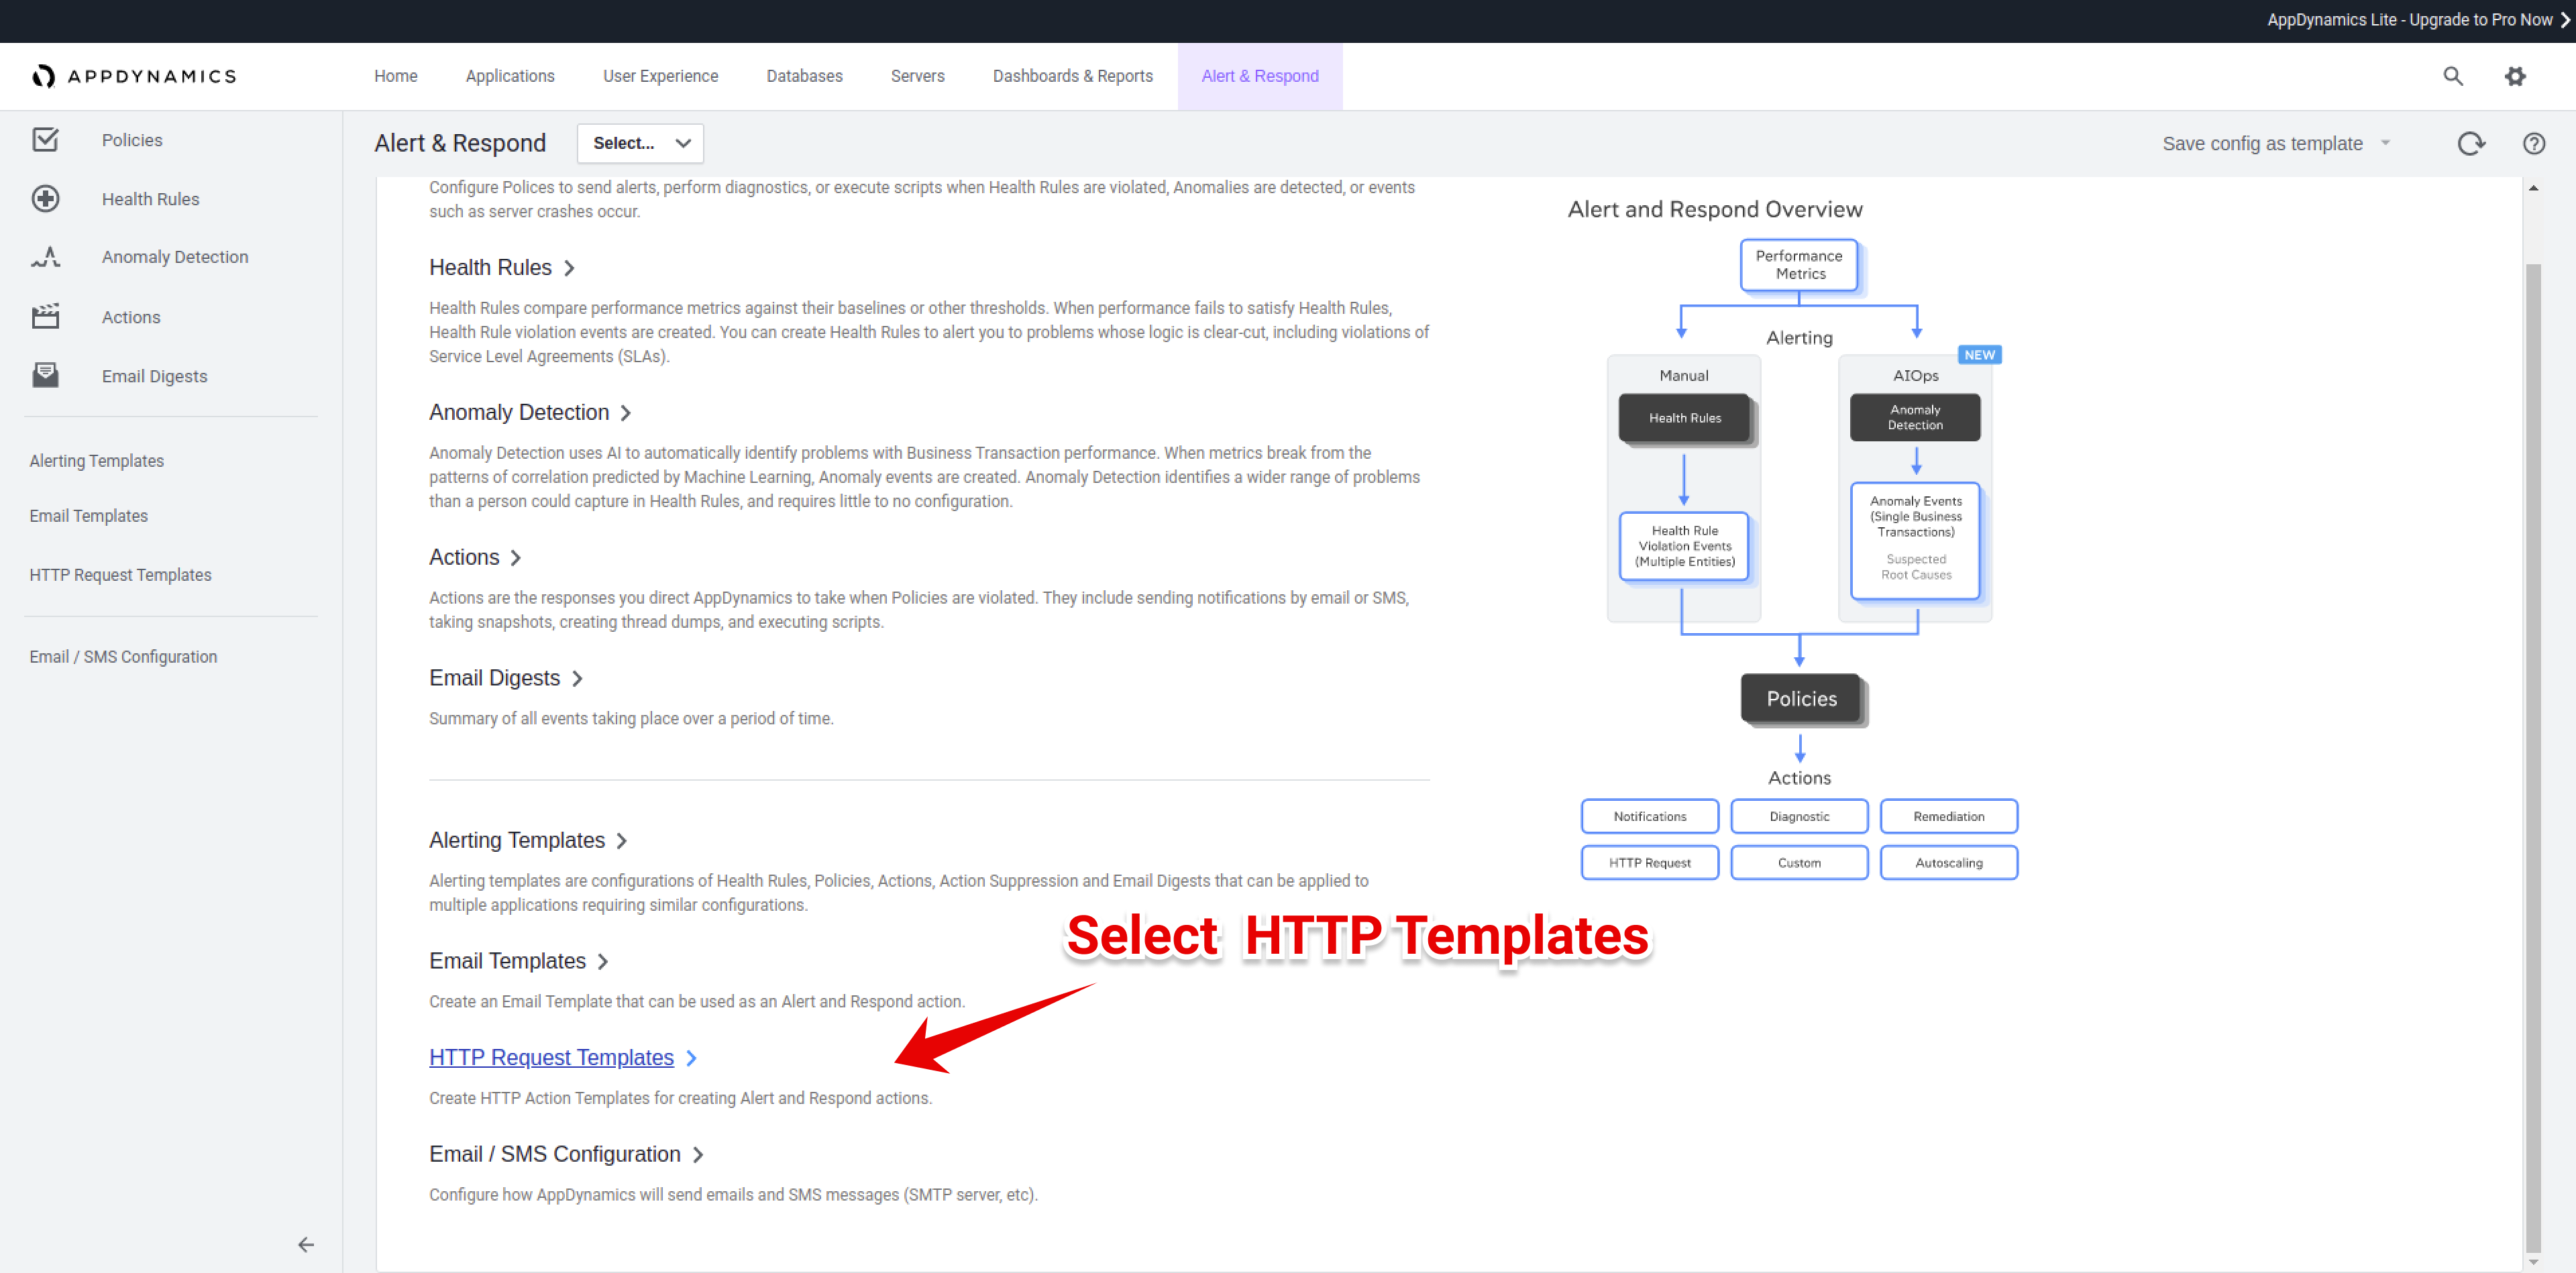Open Email / SMS Configuration in the sidebar
Viewport: 2576px width, 1273px height.
[x=123, y=656]
